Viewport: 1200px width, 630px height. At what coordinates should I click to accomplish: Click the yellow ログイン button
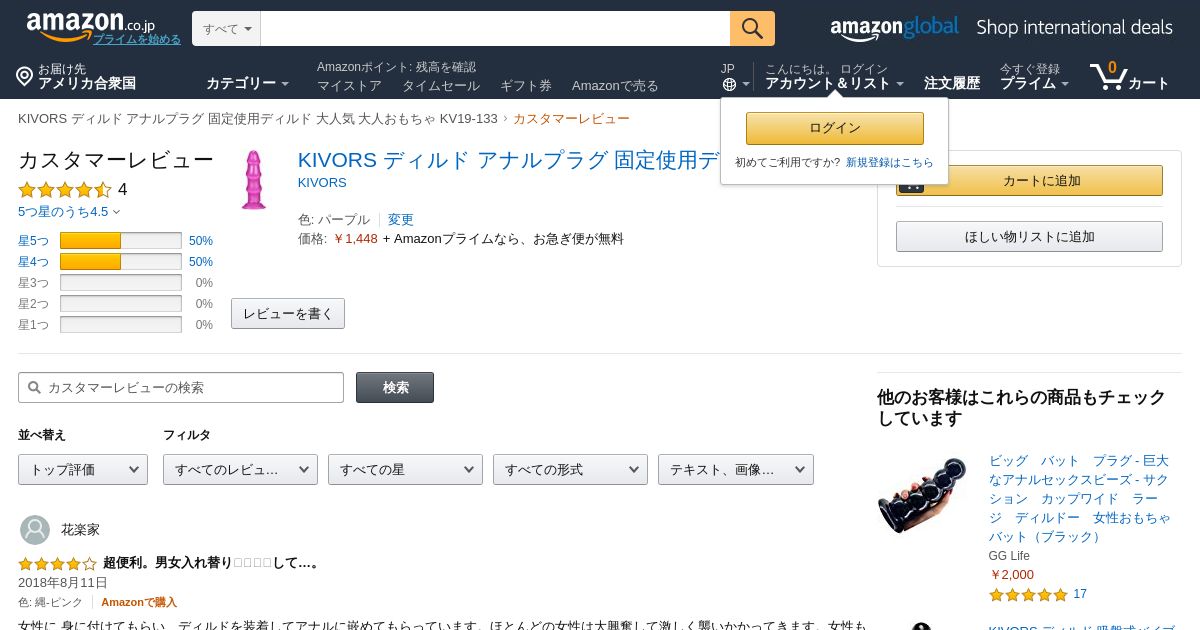[x=835, y=128]
